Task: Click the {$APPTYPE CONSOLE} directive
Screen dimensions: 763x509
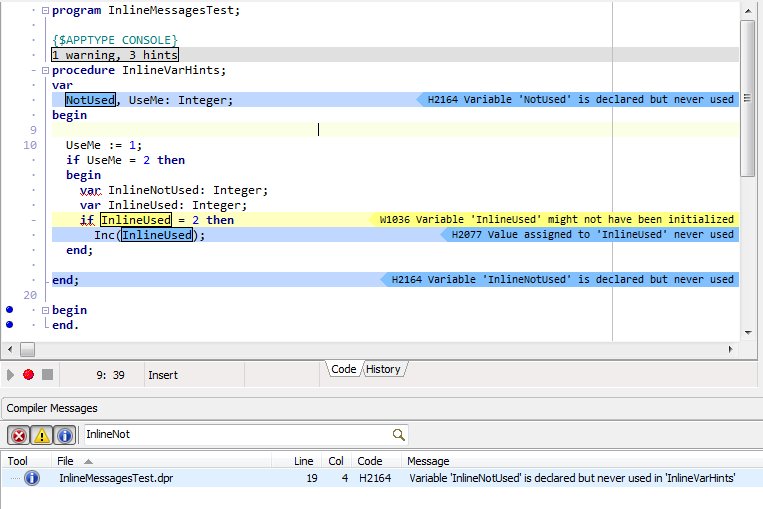Action: [x=115, y=40]
